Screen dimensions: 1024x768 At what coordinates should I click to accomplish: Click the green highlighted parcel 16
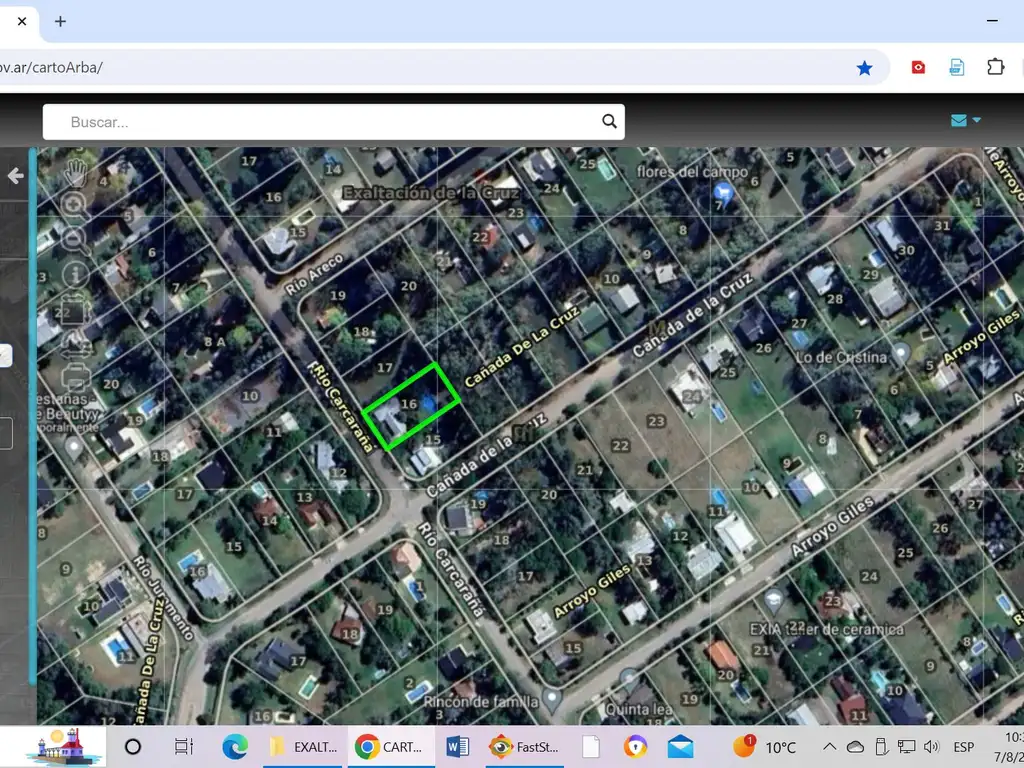(411, 406)
